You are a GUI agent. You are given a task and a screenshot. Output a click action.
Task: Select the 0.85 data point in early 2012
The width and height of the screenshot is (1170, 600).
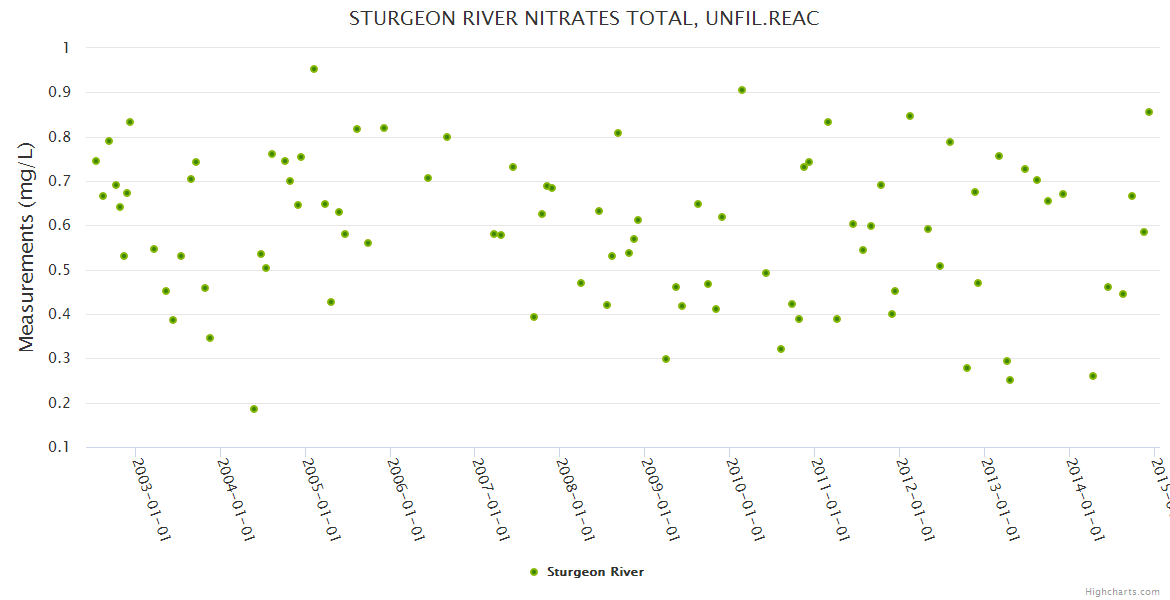910,116
